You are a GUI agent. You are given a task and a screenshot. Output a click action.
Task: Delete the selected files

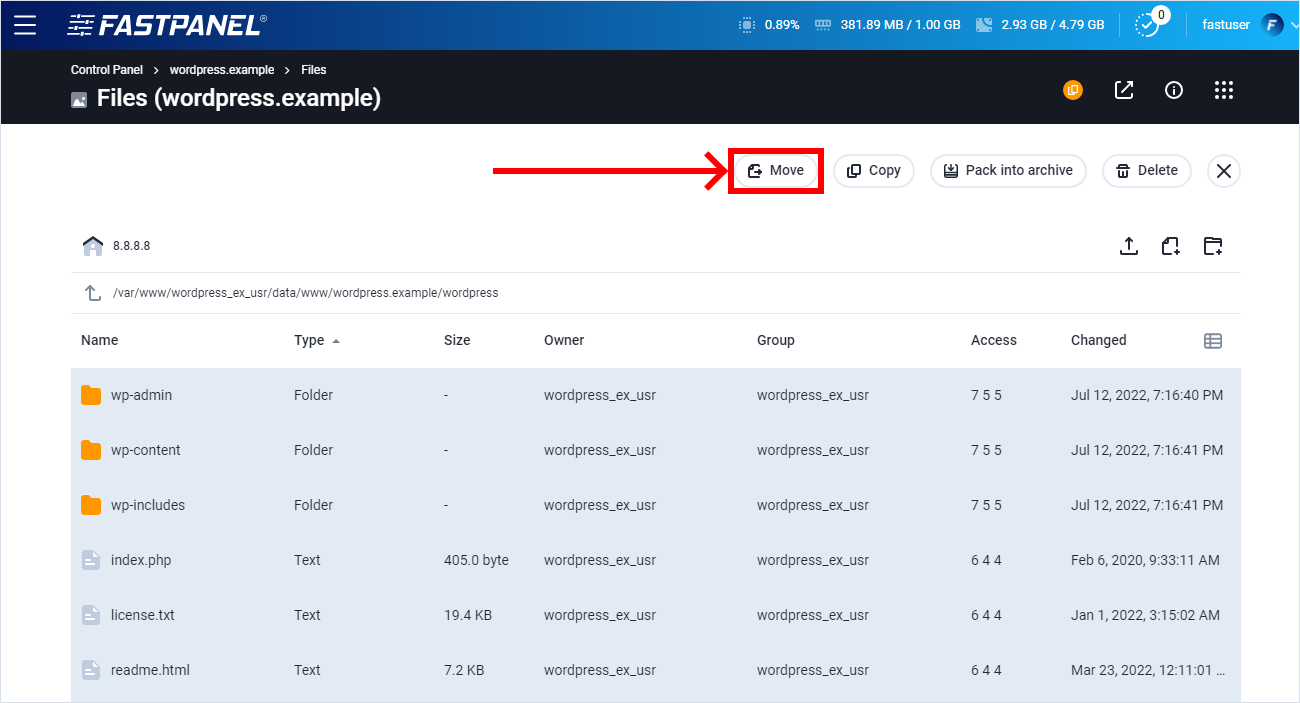[1147, 170]
